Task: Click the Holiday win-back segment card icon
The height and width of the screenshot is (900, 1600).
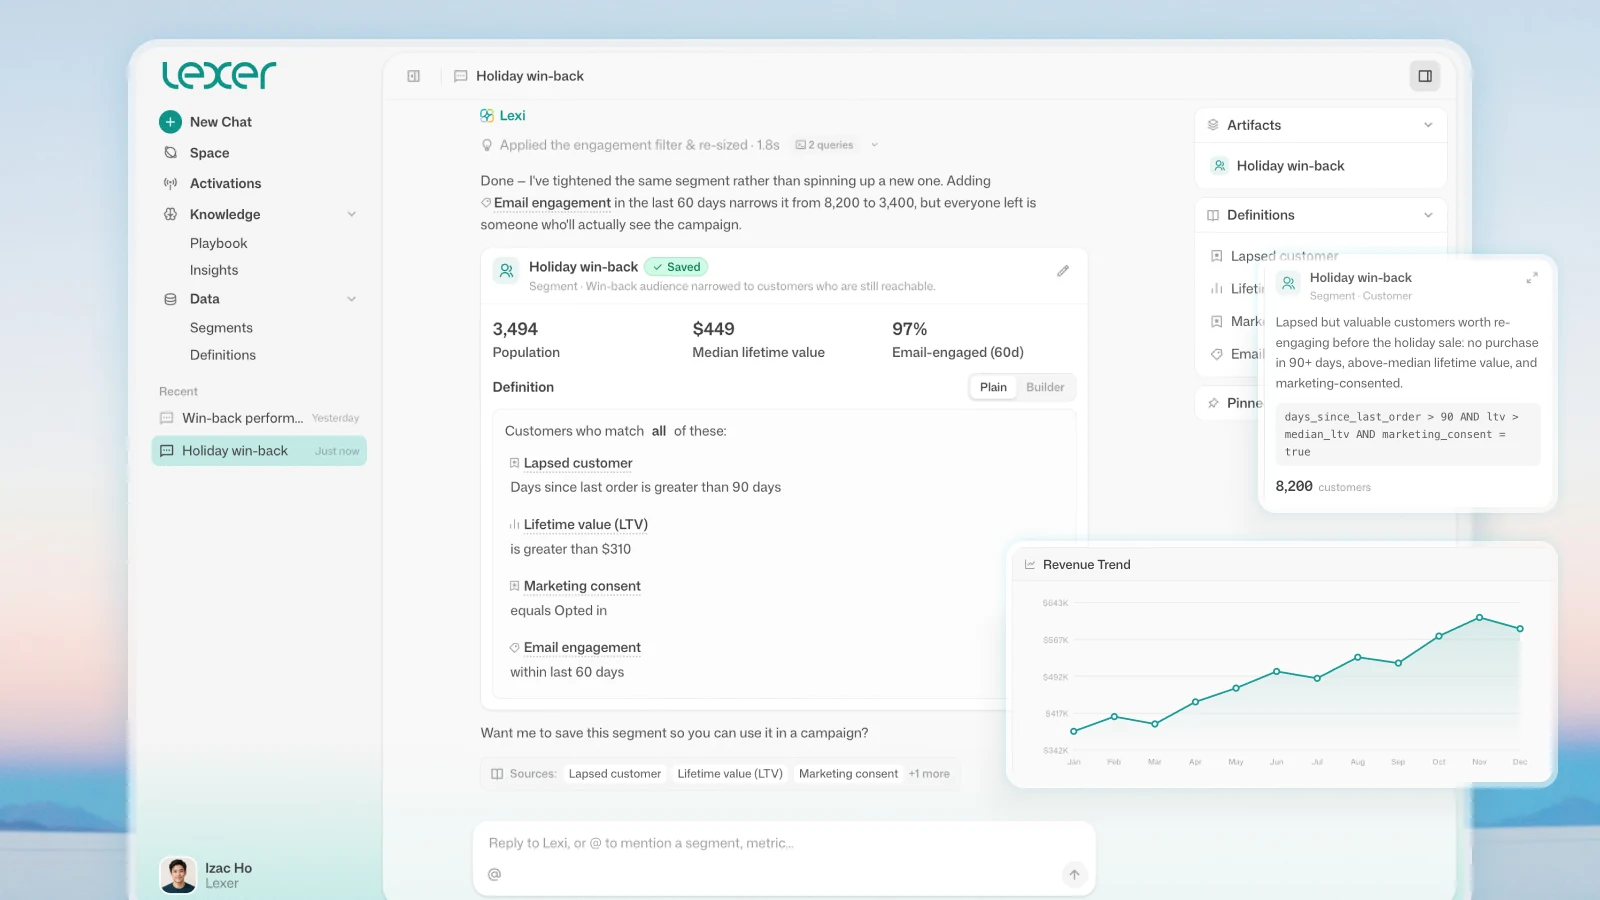Action: pos(506,270)
